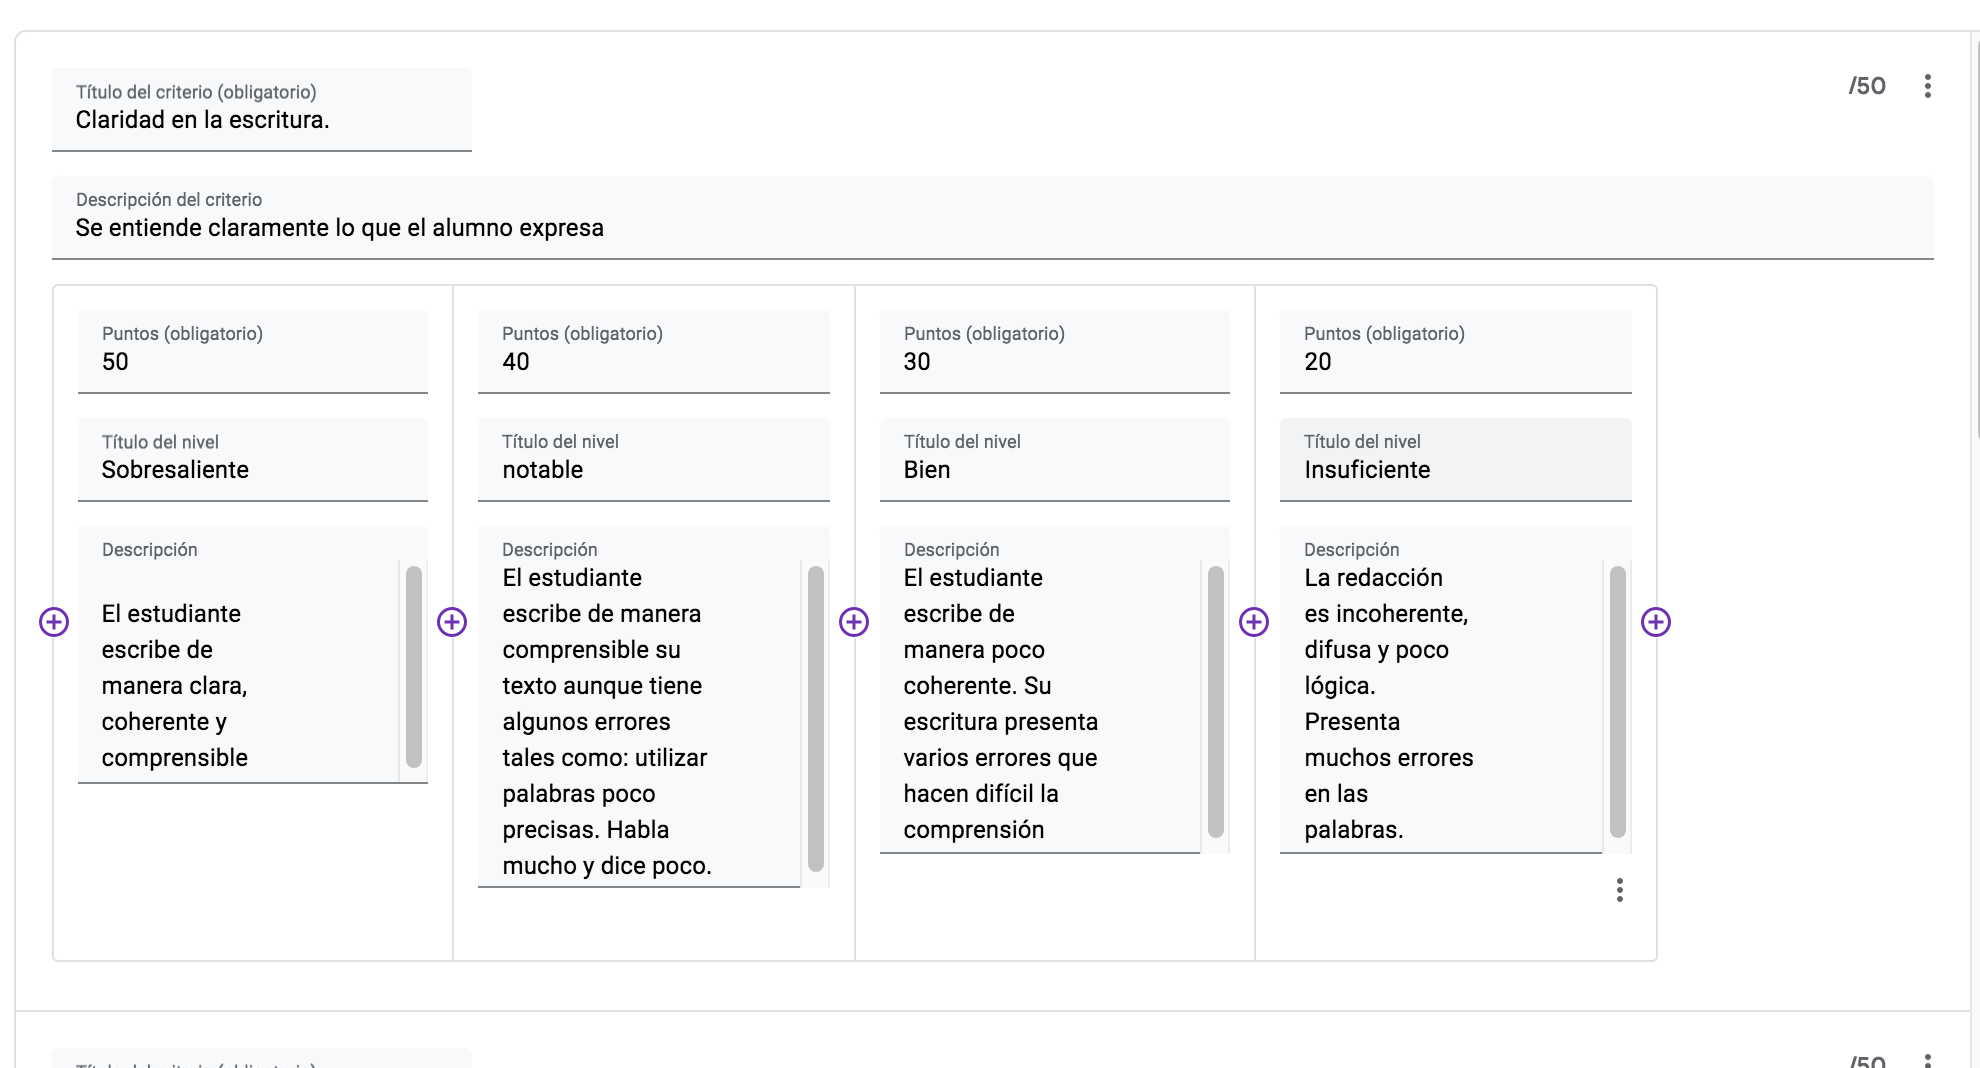
Task: Edit points field showing 40
Action: pyautogui.click(x=653, y=362)
